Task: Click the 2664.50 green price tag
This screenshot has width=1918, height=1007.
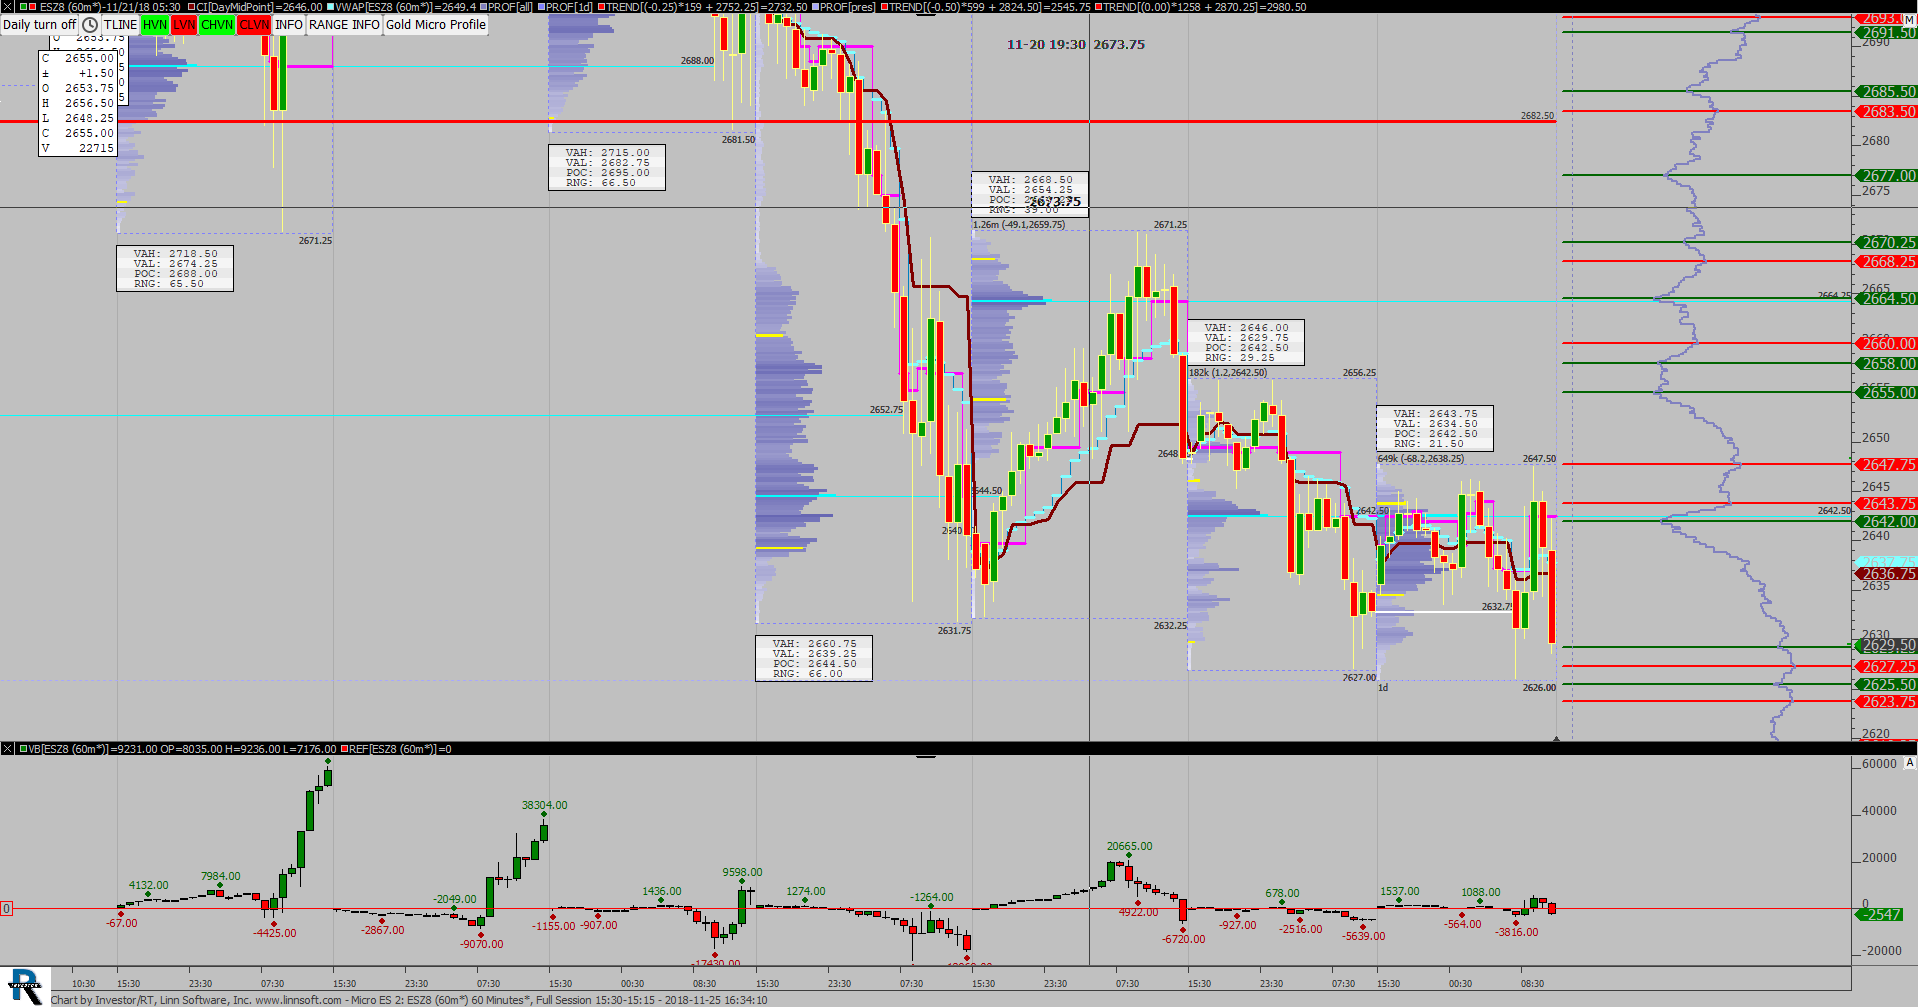Action: (x=1886, y=299)
